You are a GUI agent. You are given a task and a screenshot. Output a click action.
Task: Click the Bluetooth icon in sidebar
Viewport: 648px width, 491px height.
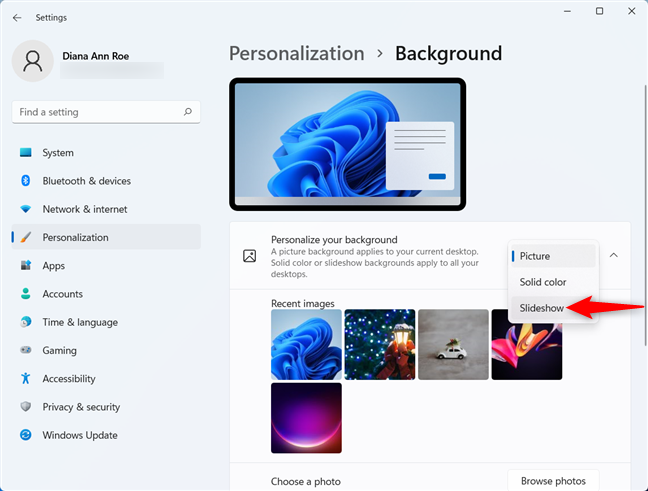pos(26,181)
